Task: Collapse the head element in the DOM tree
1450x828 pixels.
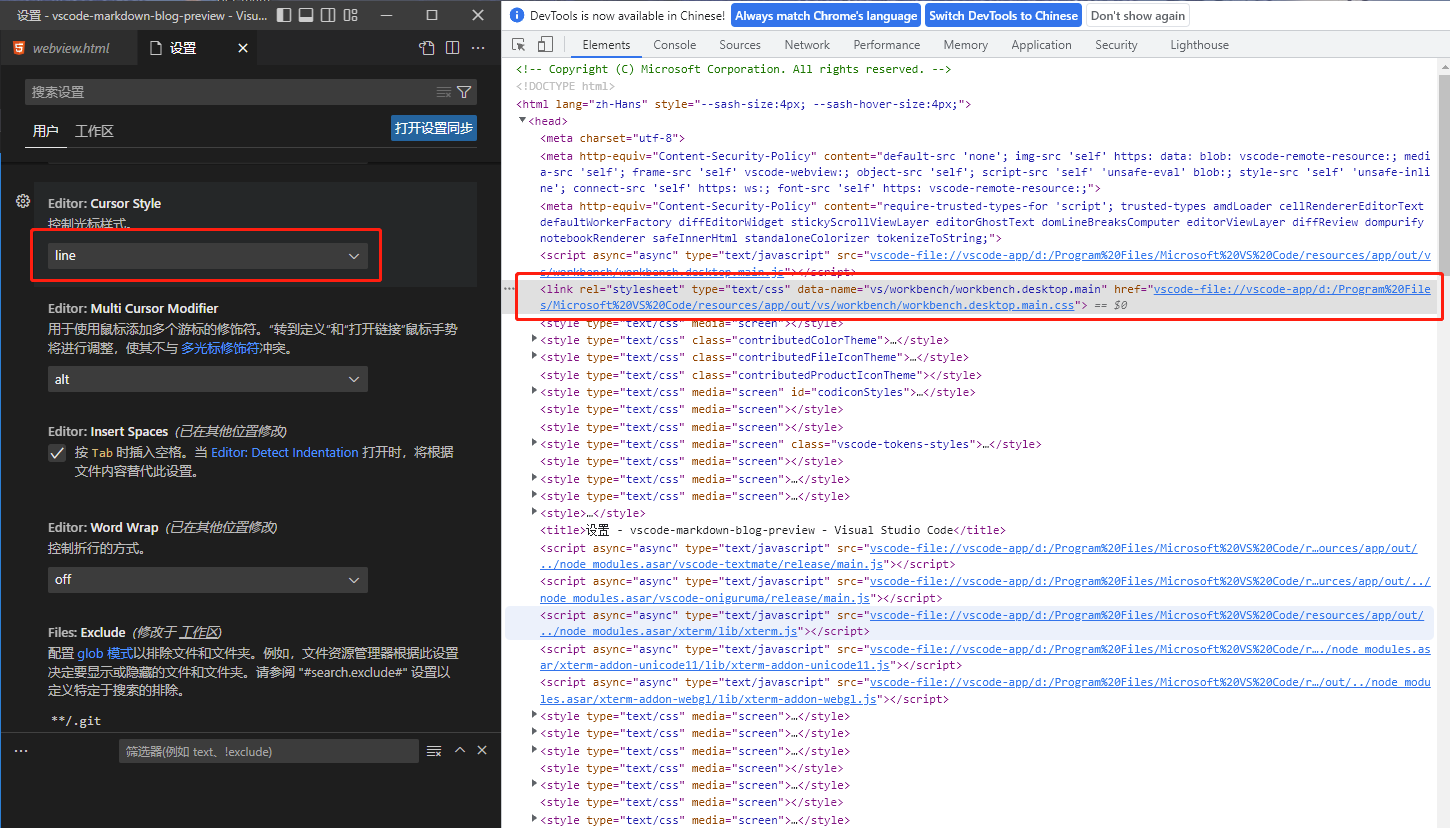Action: click(x=524, y=120)
